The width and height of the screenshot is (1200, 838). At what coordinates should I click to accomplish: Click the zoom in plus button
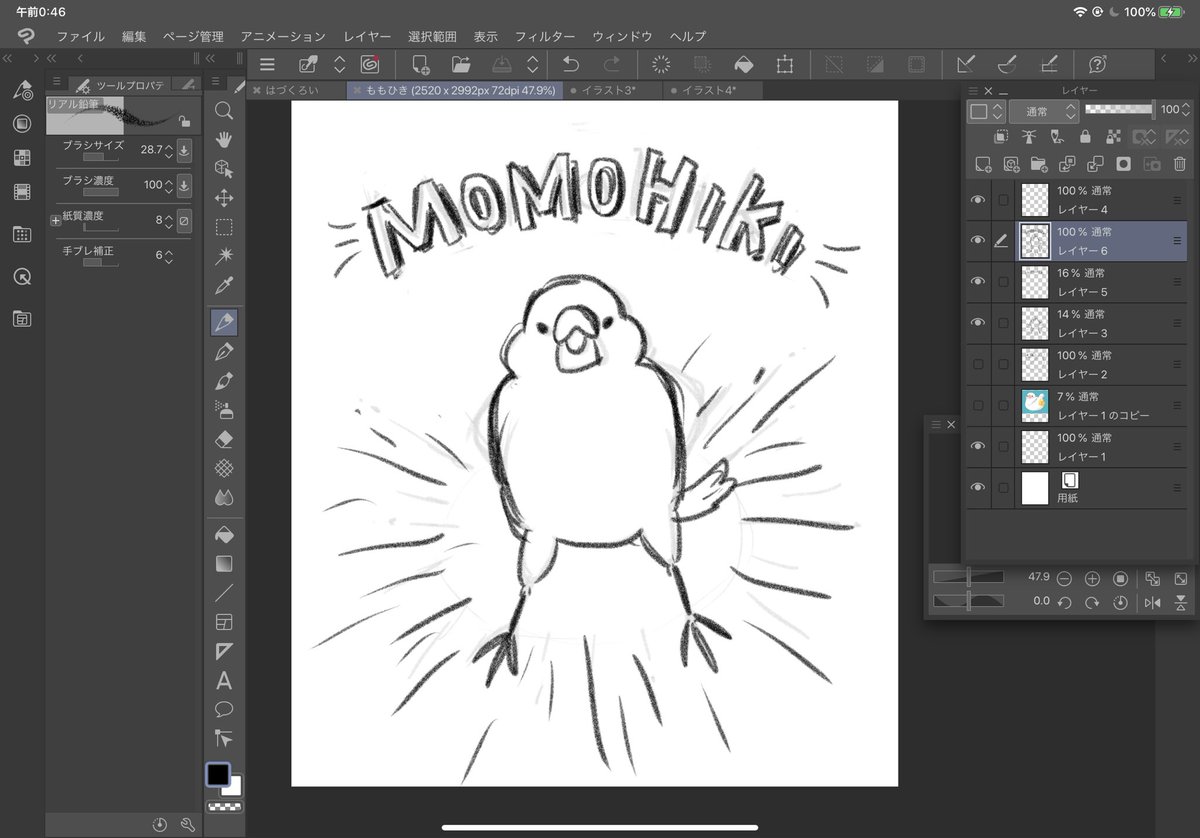click(1093, 578)
